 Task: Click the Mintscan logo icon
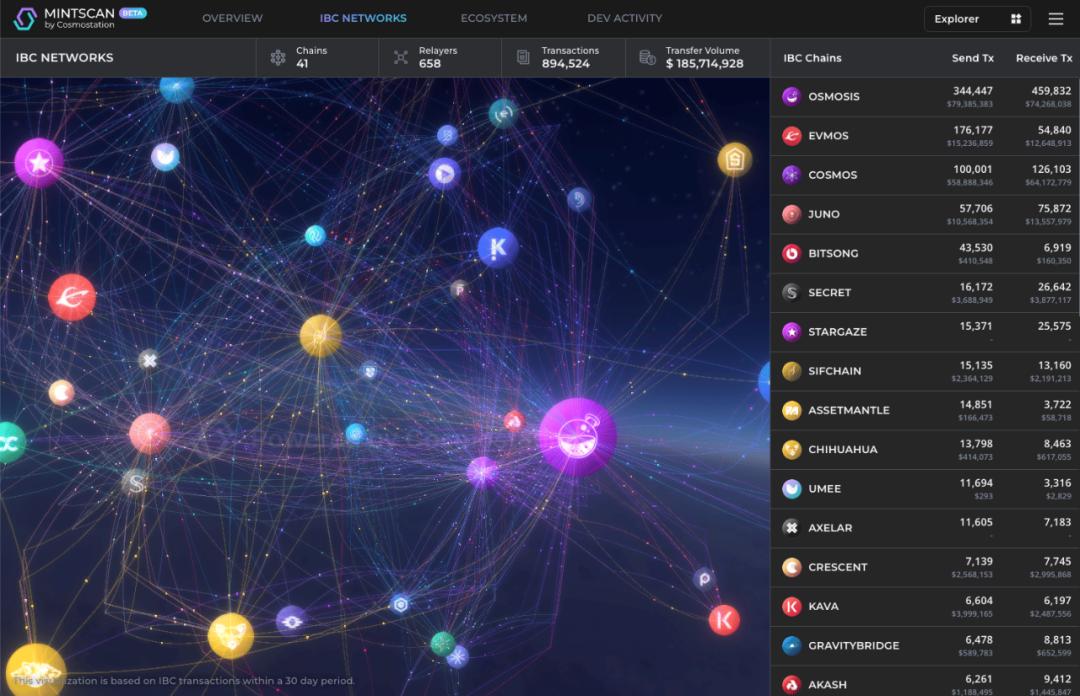coord(25,19)
